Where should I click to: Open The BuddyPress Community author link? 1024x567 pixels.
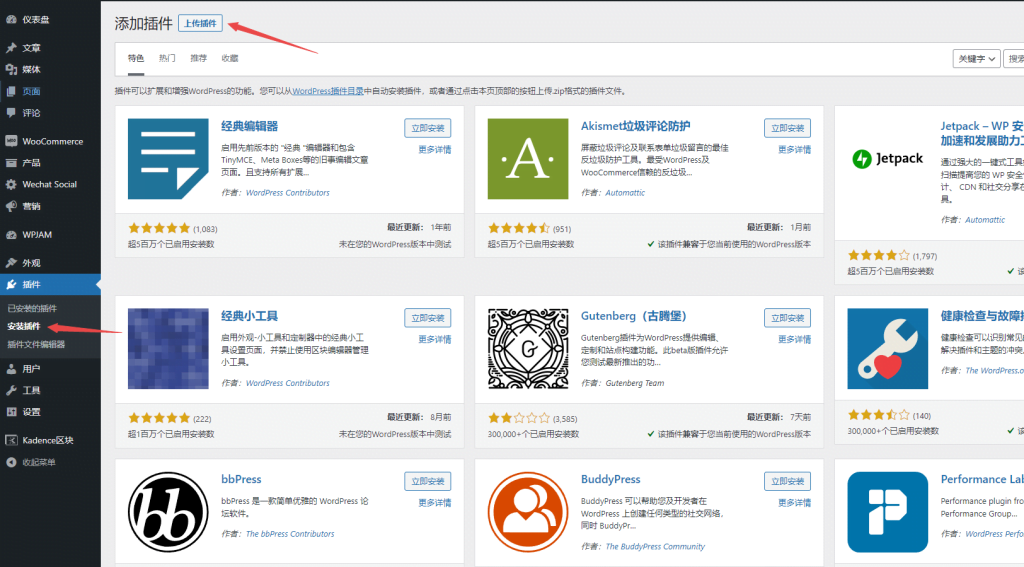(655, 547)
